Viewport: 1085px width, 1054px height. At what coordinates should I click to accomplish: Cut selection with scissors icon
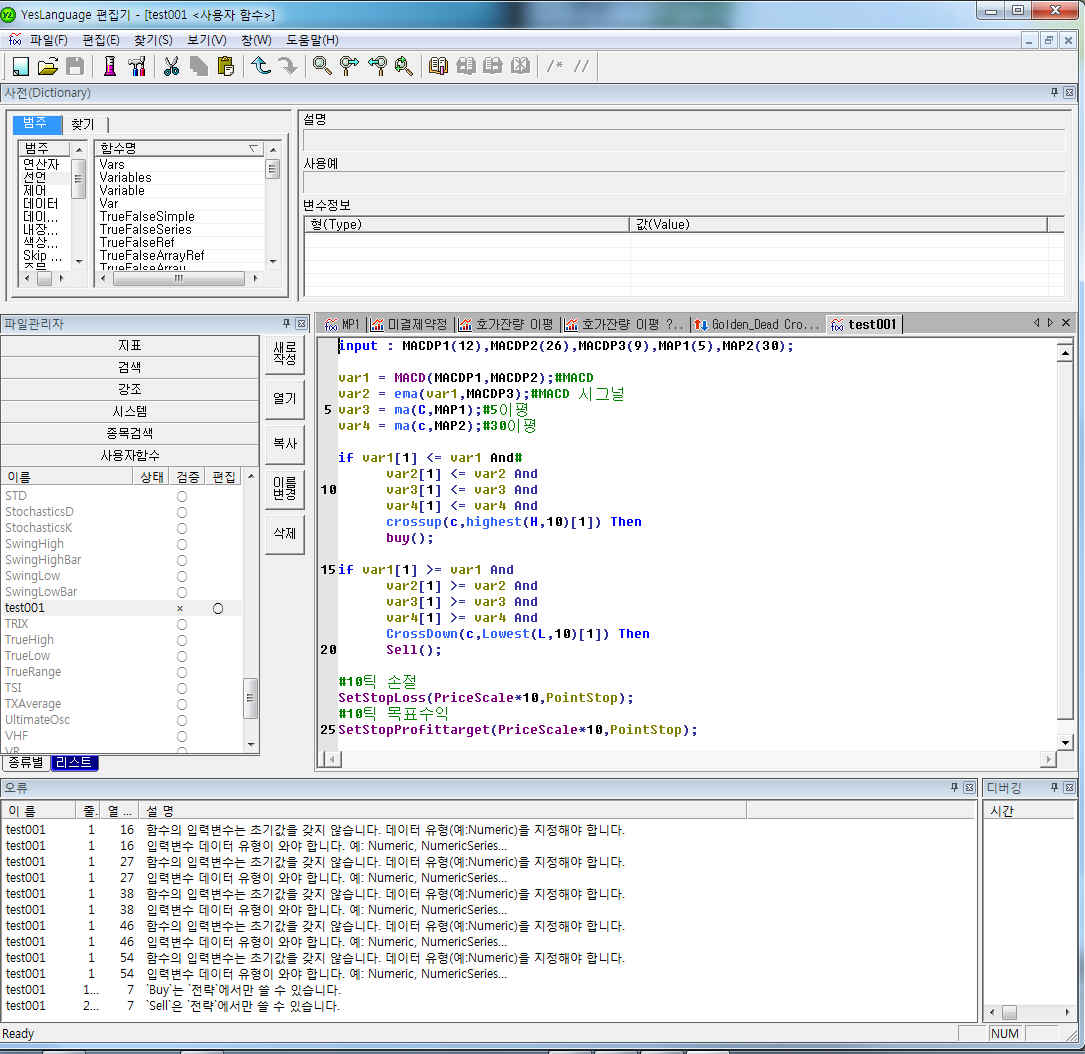(x=171, y=66)
